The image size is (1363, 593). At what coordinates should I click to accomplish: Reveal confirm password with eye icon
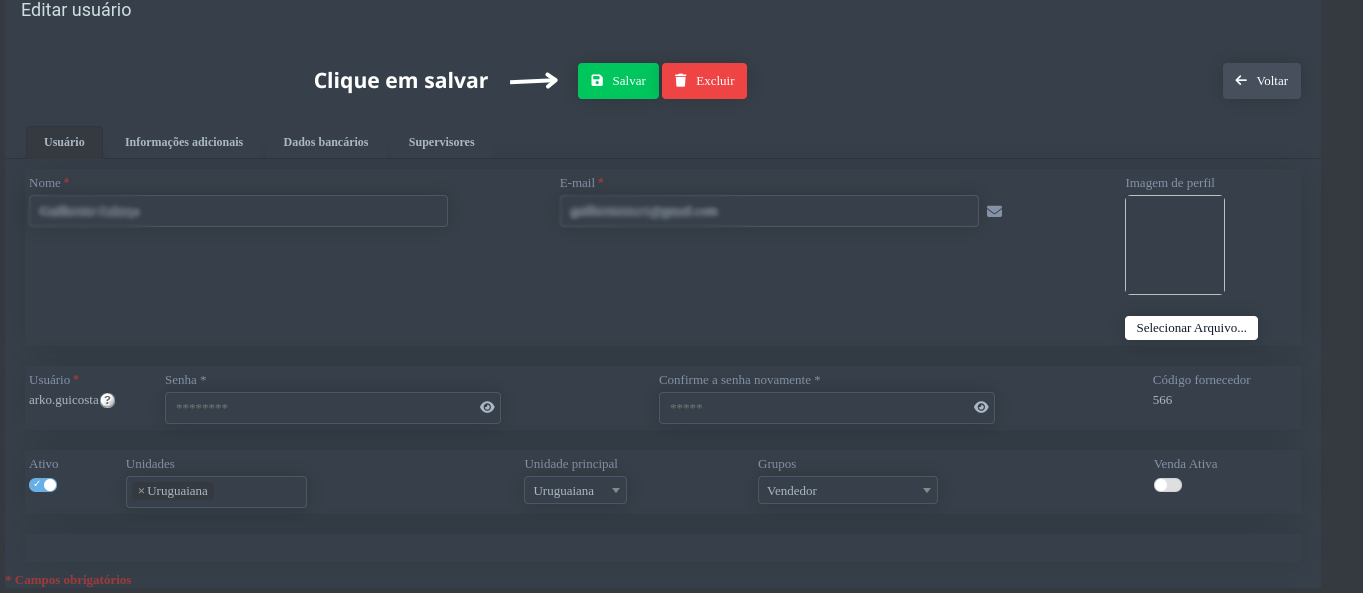981,407
